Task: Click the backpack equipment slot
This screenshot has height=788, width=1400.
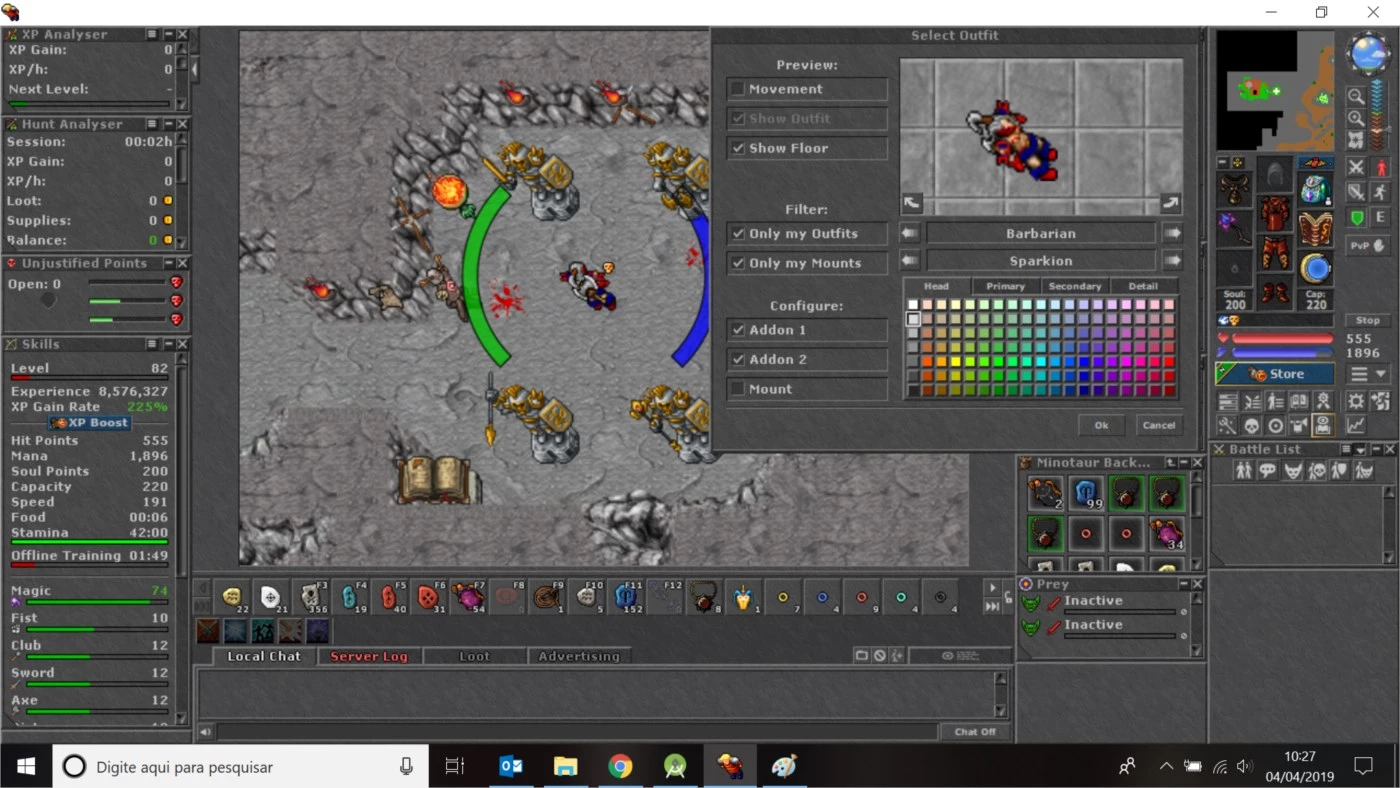Action: tap(1316, 187)
